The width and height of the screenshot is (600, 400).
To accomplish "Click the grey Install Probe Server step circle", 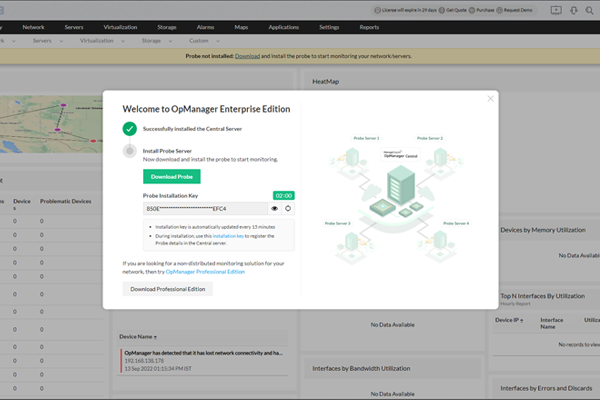I will [130, 151].
